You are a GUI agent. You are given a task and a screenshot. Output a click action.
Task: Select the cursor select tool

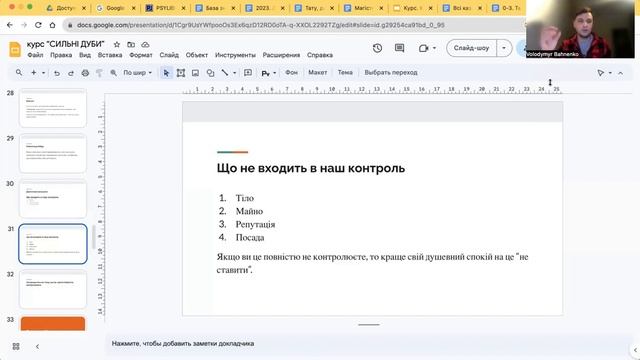pos(166,73)
